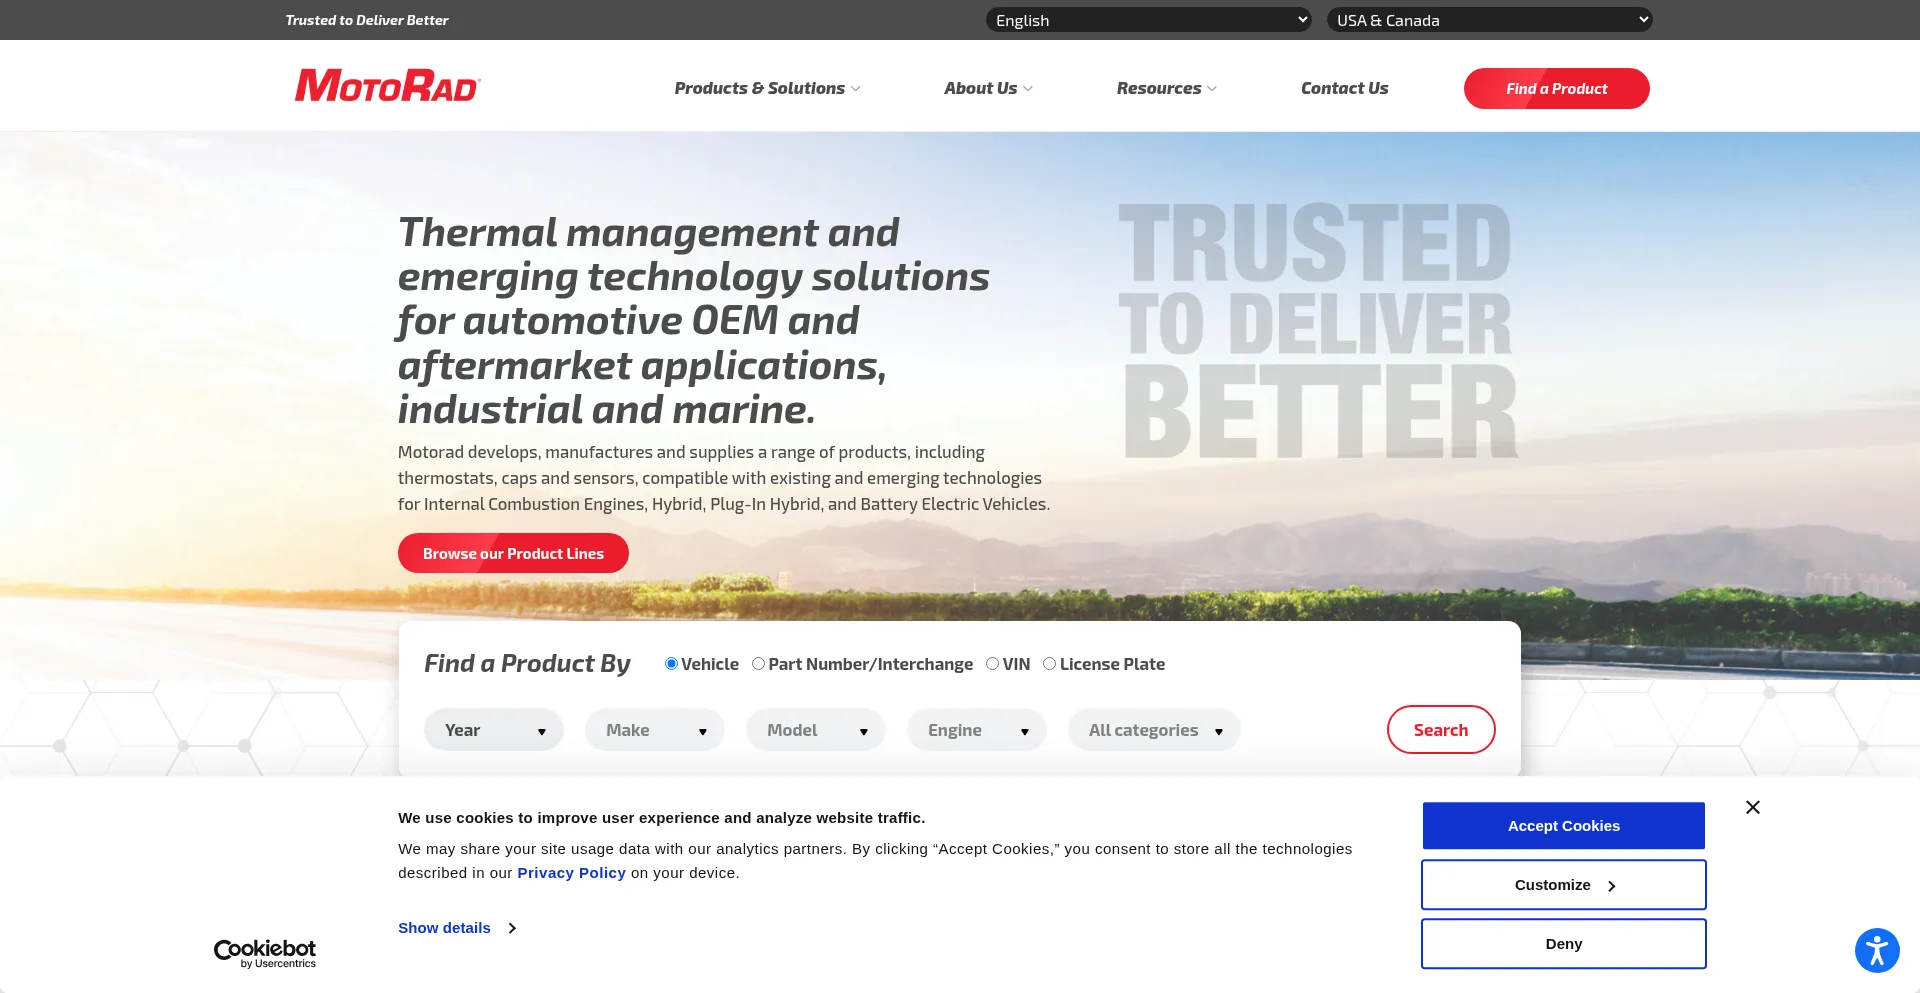
Task: Select Part Number/Interchange radio button
Action: tap(758, 664)
